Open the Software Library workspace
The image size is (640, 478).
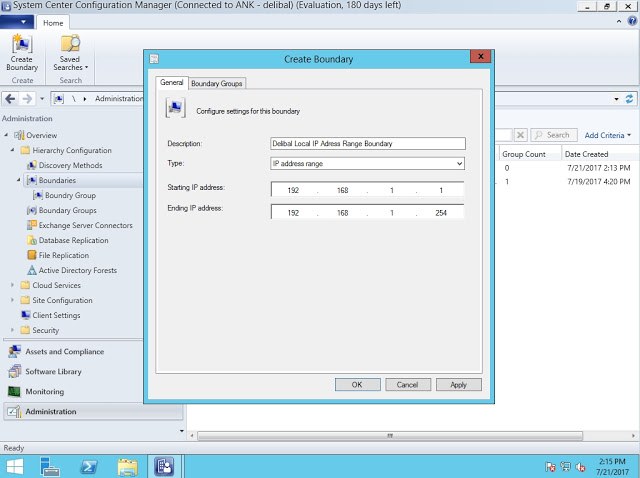[53, 372]
